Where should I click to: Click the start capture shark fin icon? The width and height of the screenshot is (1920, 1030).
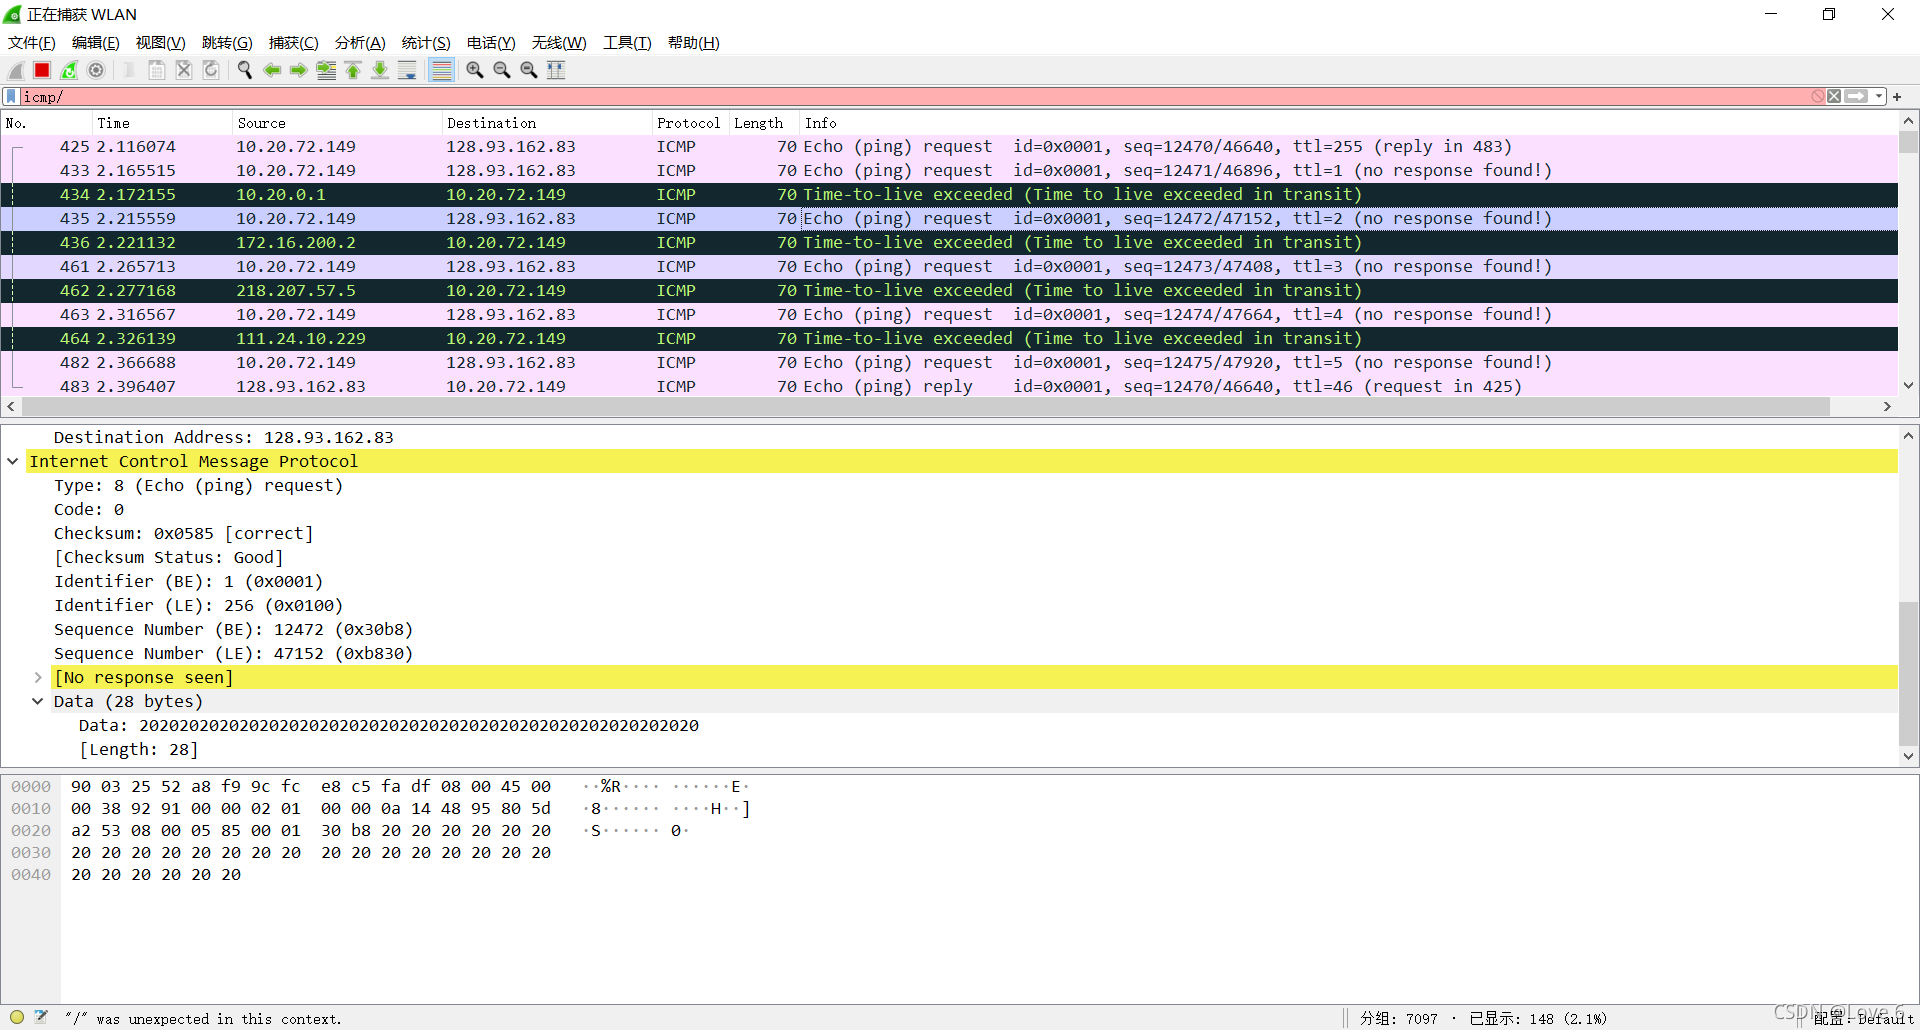(x=16, y=70)
